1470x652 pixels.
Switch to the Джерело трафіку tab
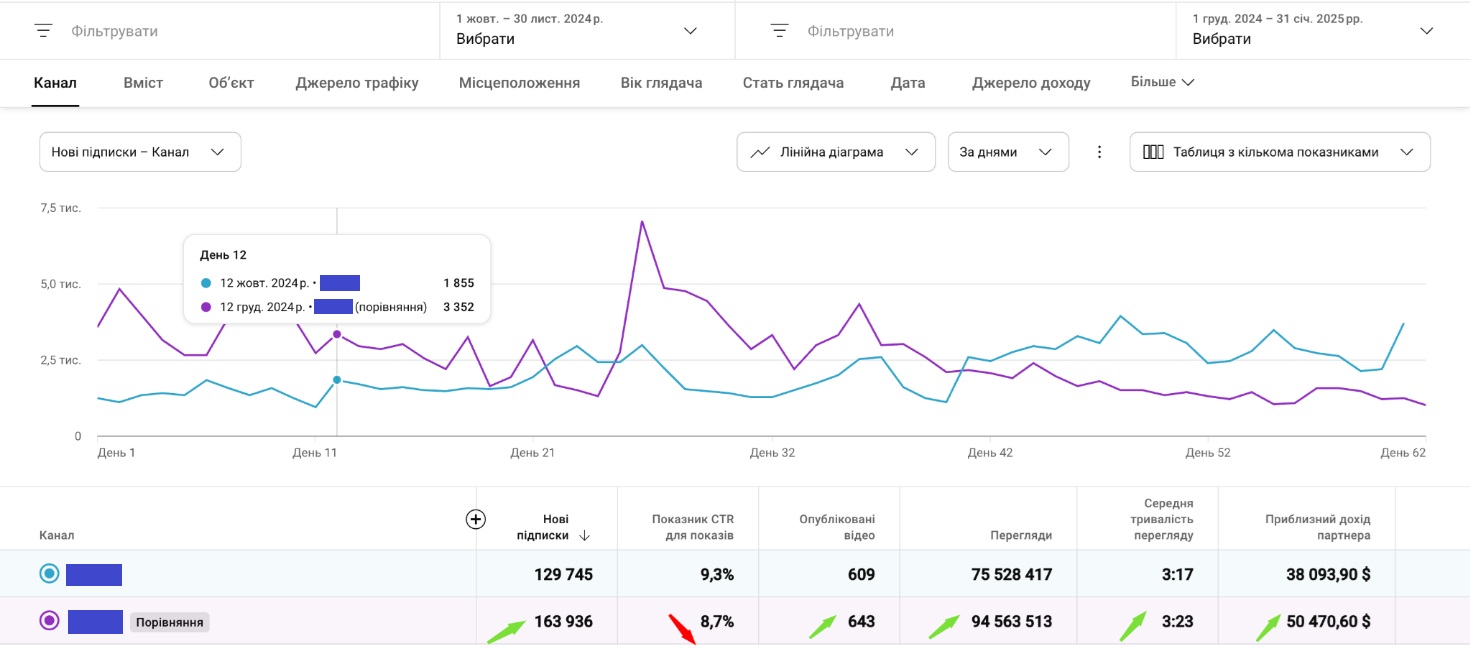(356, 82)
